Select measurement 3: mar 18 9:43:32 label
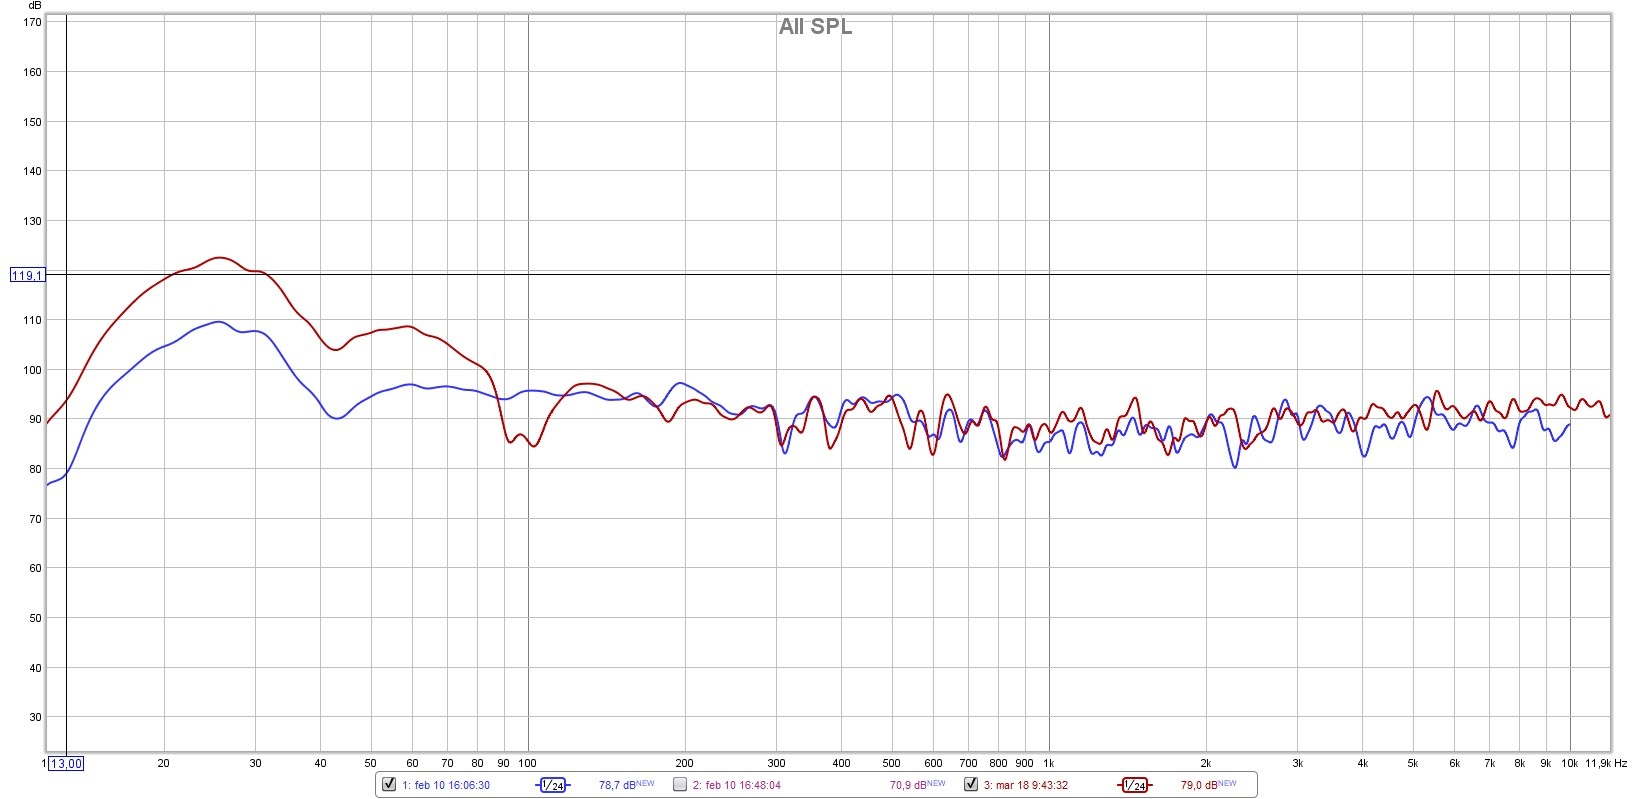Viewport: 1633px width, 799px height. click(1026, 785)
